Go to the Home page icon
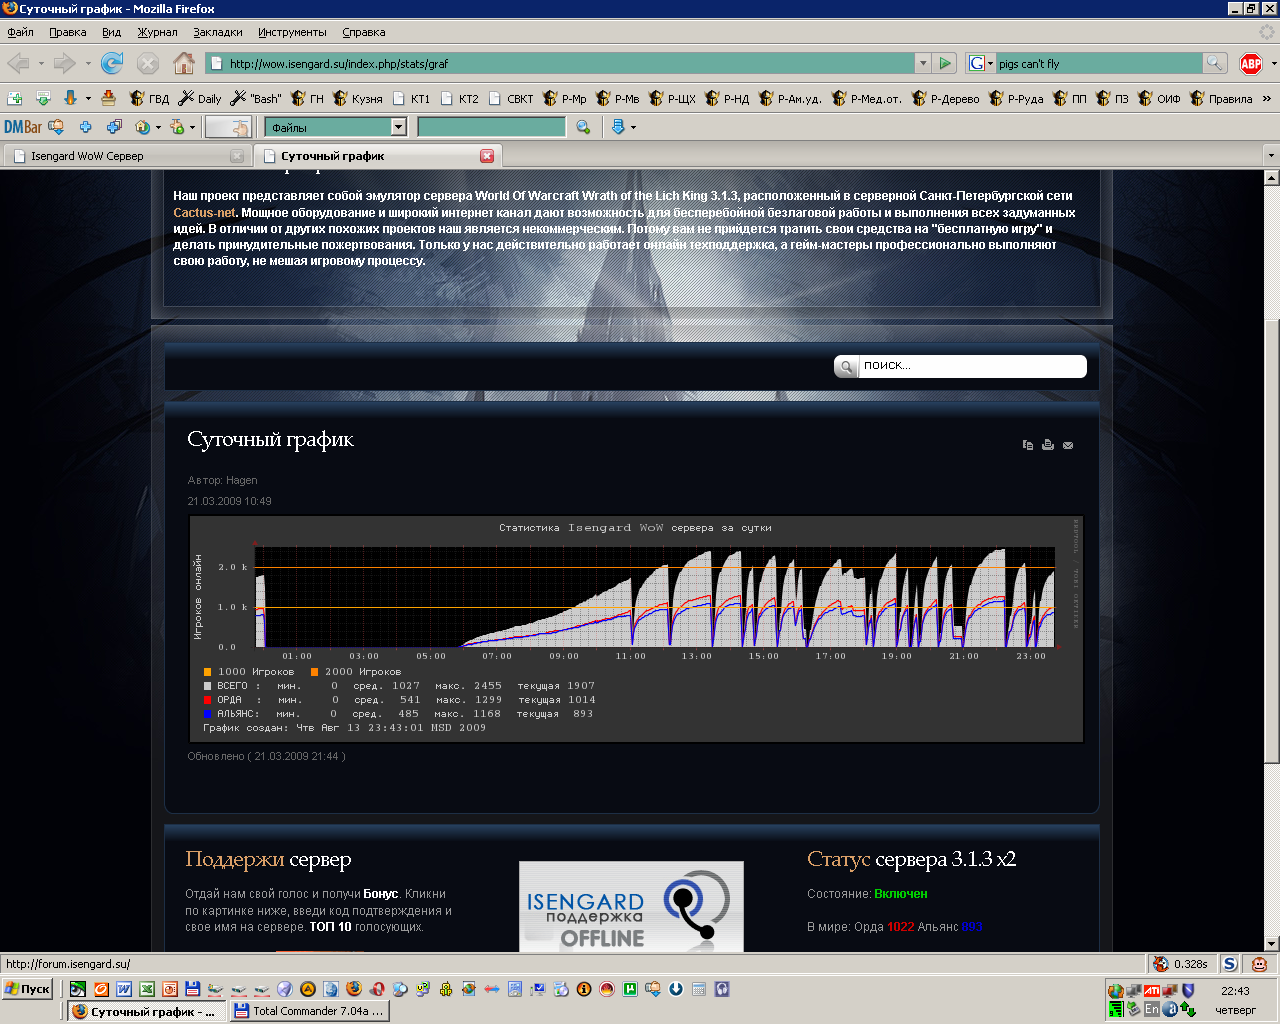This screenshot has height=1024, width=1280. click(184, 63)
